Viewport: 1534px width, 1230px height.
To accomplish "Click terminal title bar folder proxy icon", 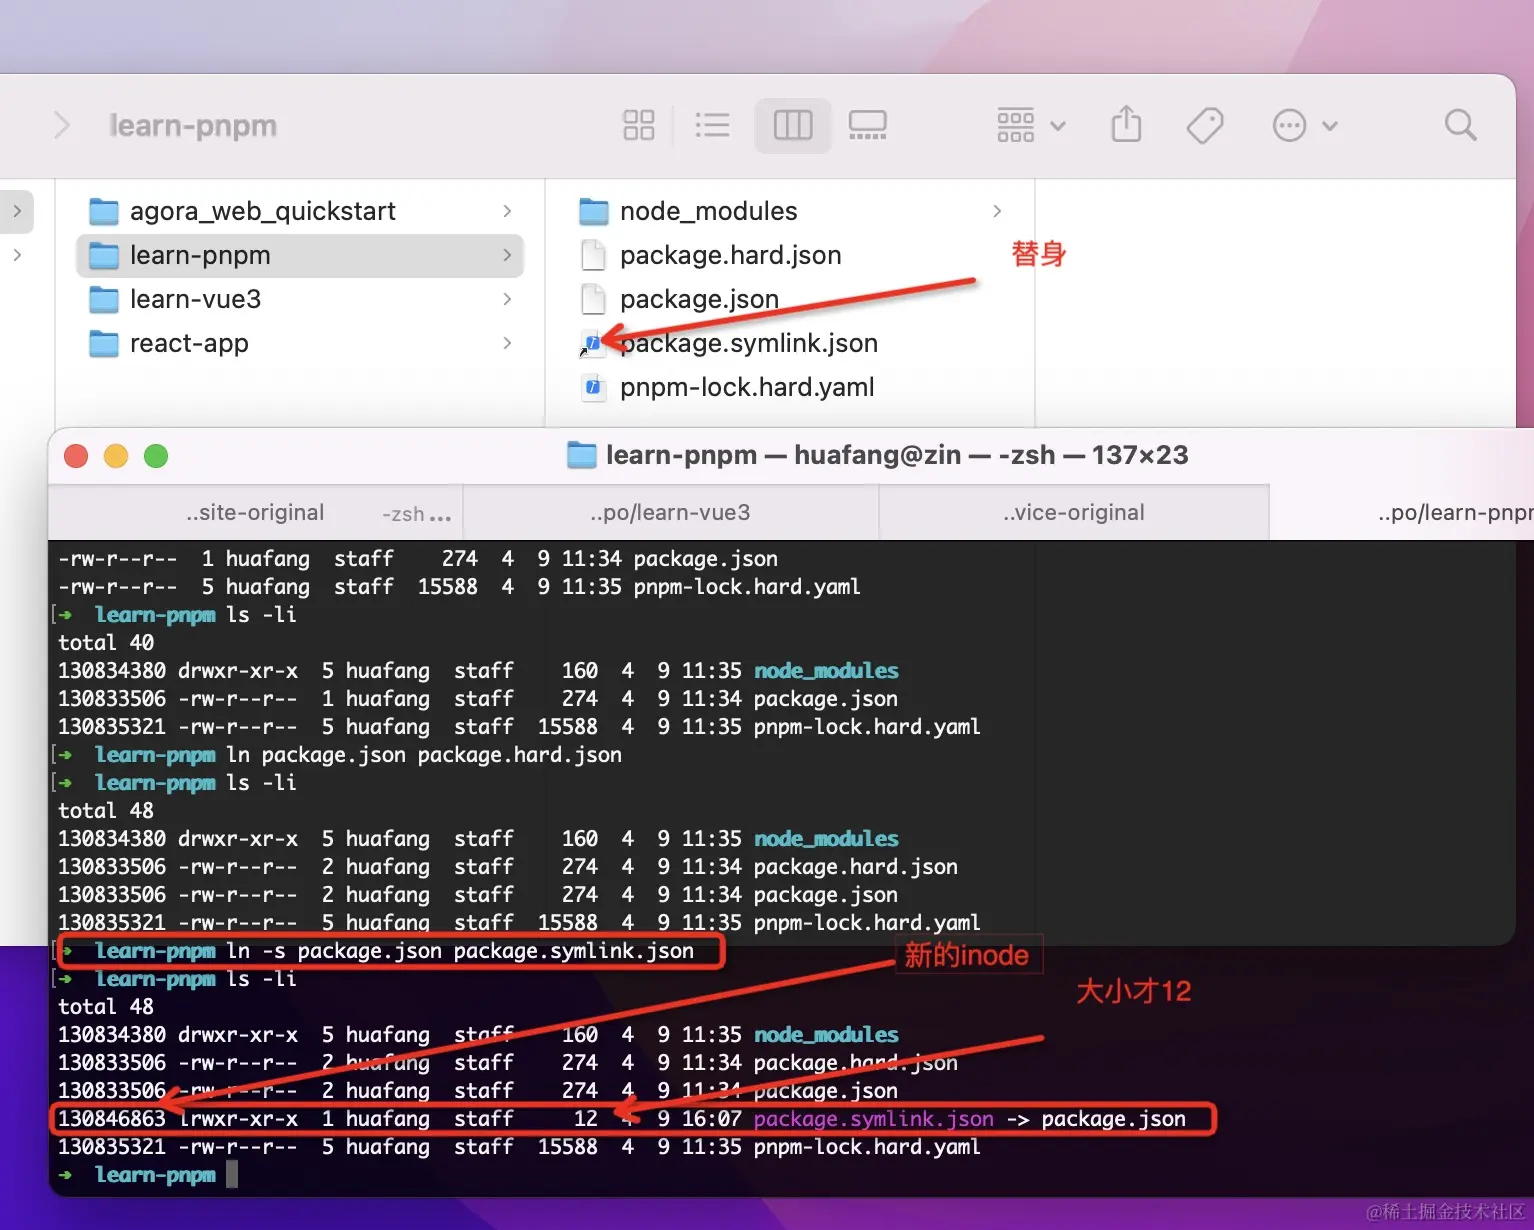I will click(x=582, y=455).
